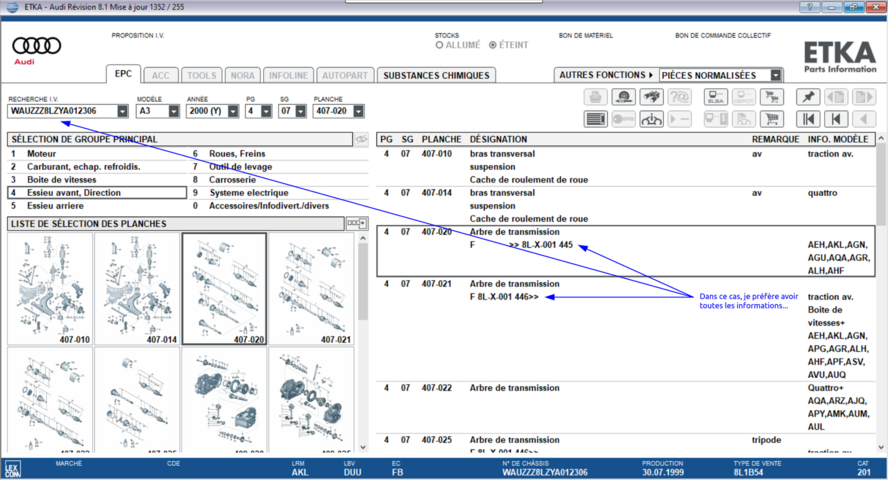
Task: Open the disc update icon
Action: coord(624,97)
